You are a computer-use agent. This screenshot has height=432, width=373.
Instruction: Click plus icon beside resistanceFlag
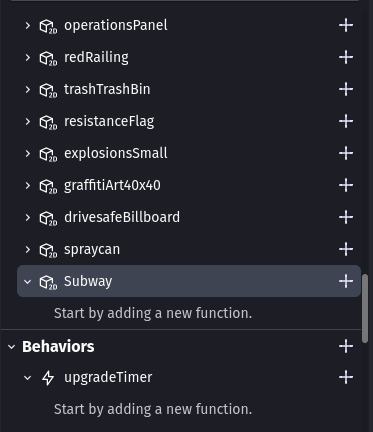(346, 121)
